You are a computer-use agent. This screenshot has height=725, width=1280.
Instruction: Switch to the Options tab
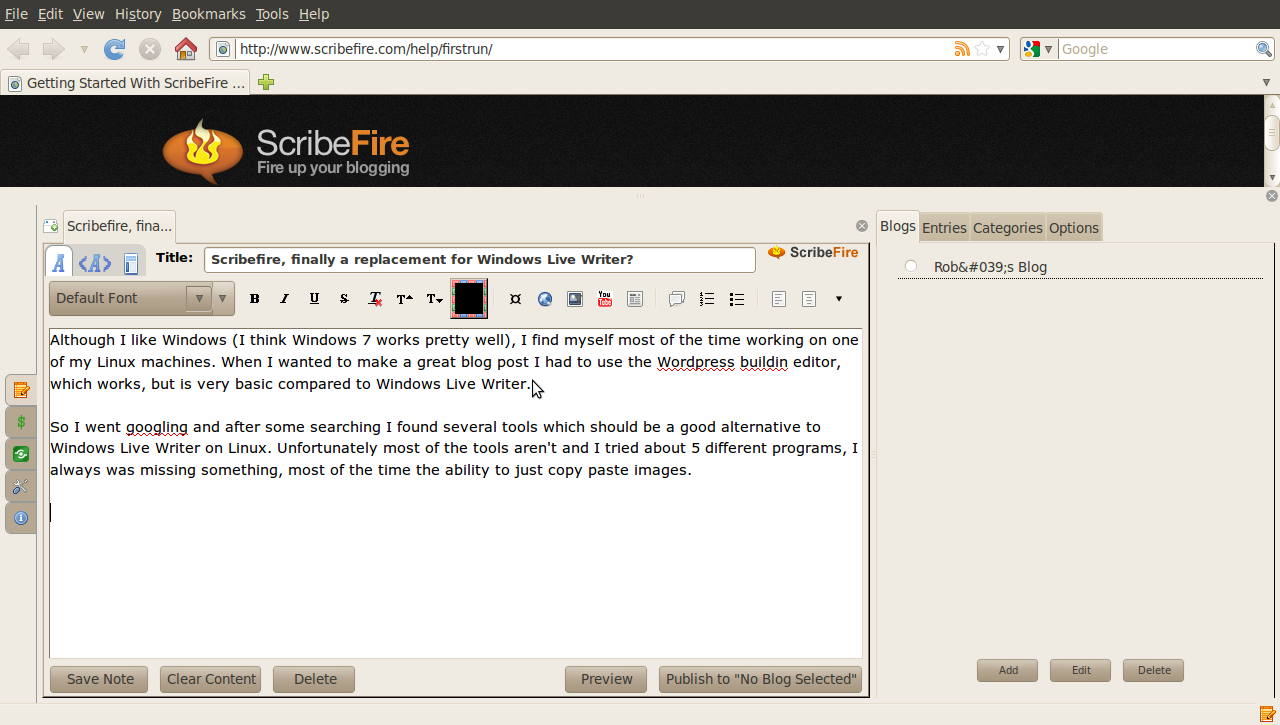(1074, 228)
